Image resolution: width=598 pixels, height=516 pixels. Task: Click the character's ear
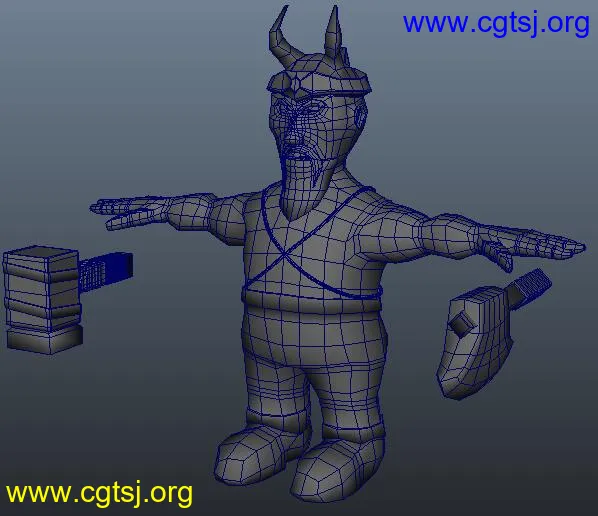(359, 116)
